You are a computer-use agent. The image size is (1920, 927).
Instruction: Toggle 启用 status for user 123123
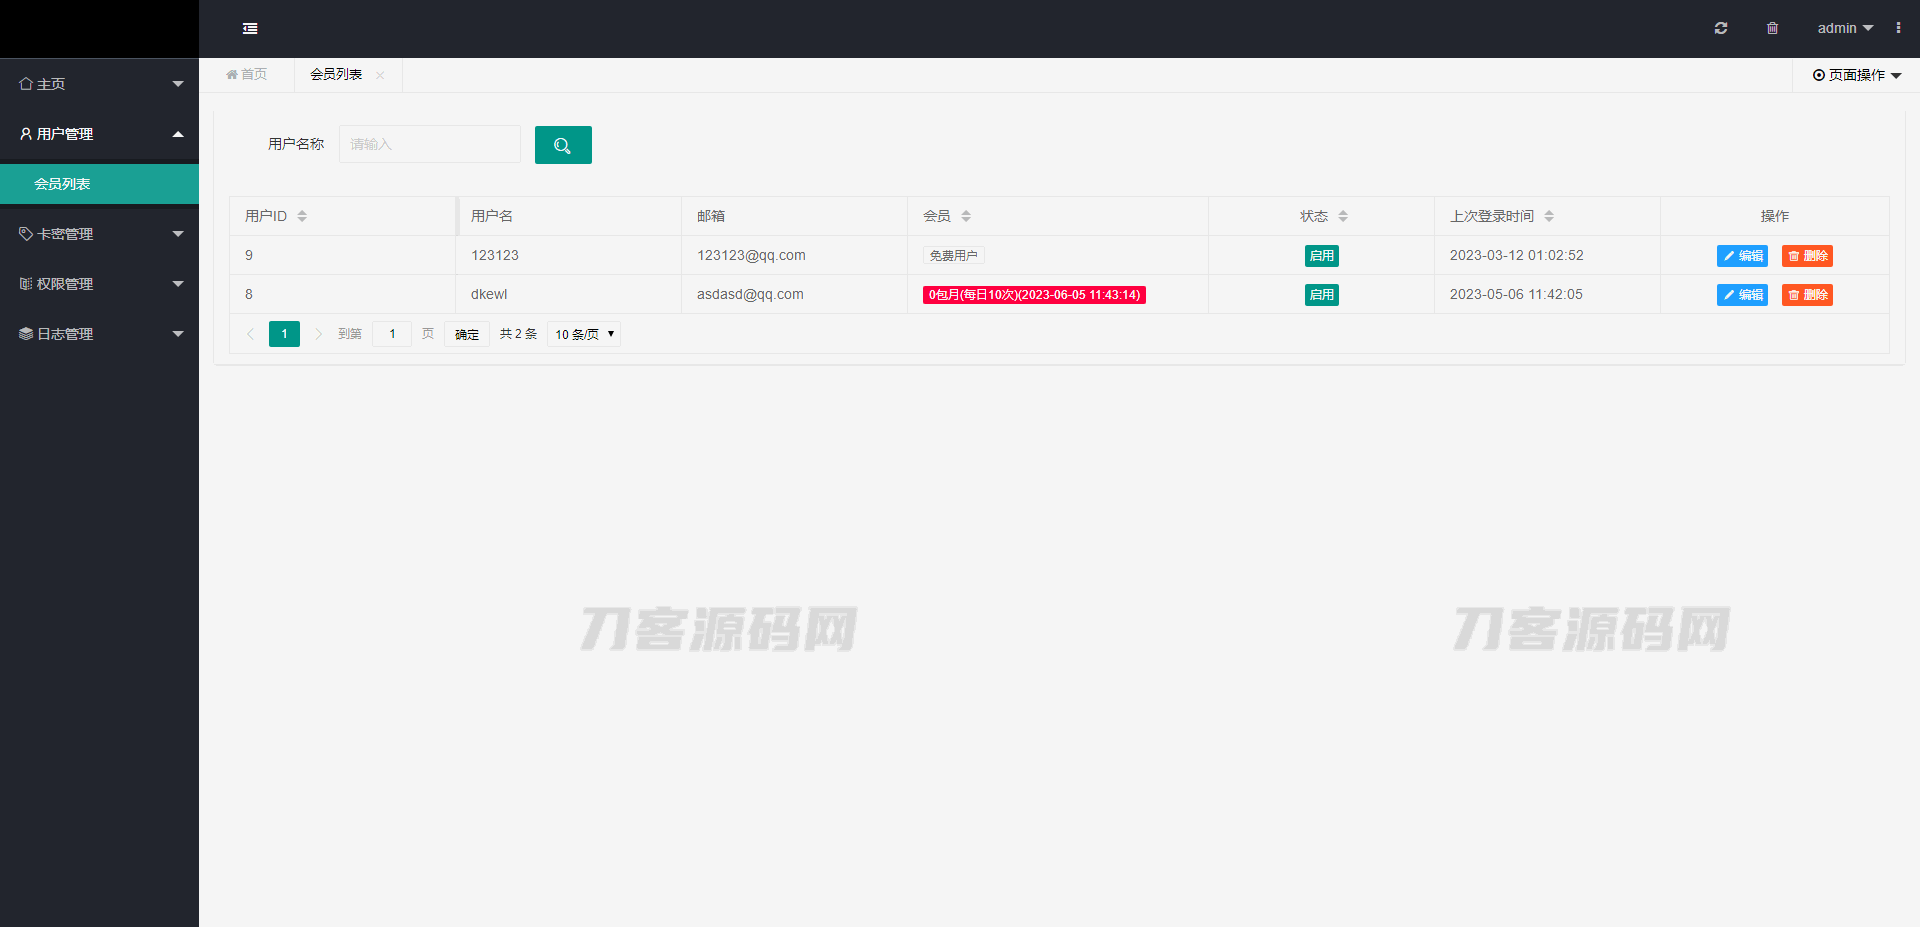1321,256
